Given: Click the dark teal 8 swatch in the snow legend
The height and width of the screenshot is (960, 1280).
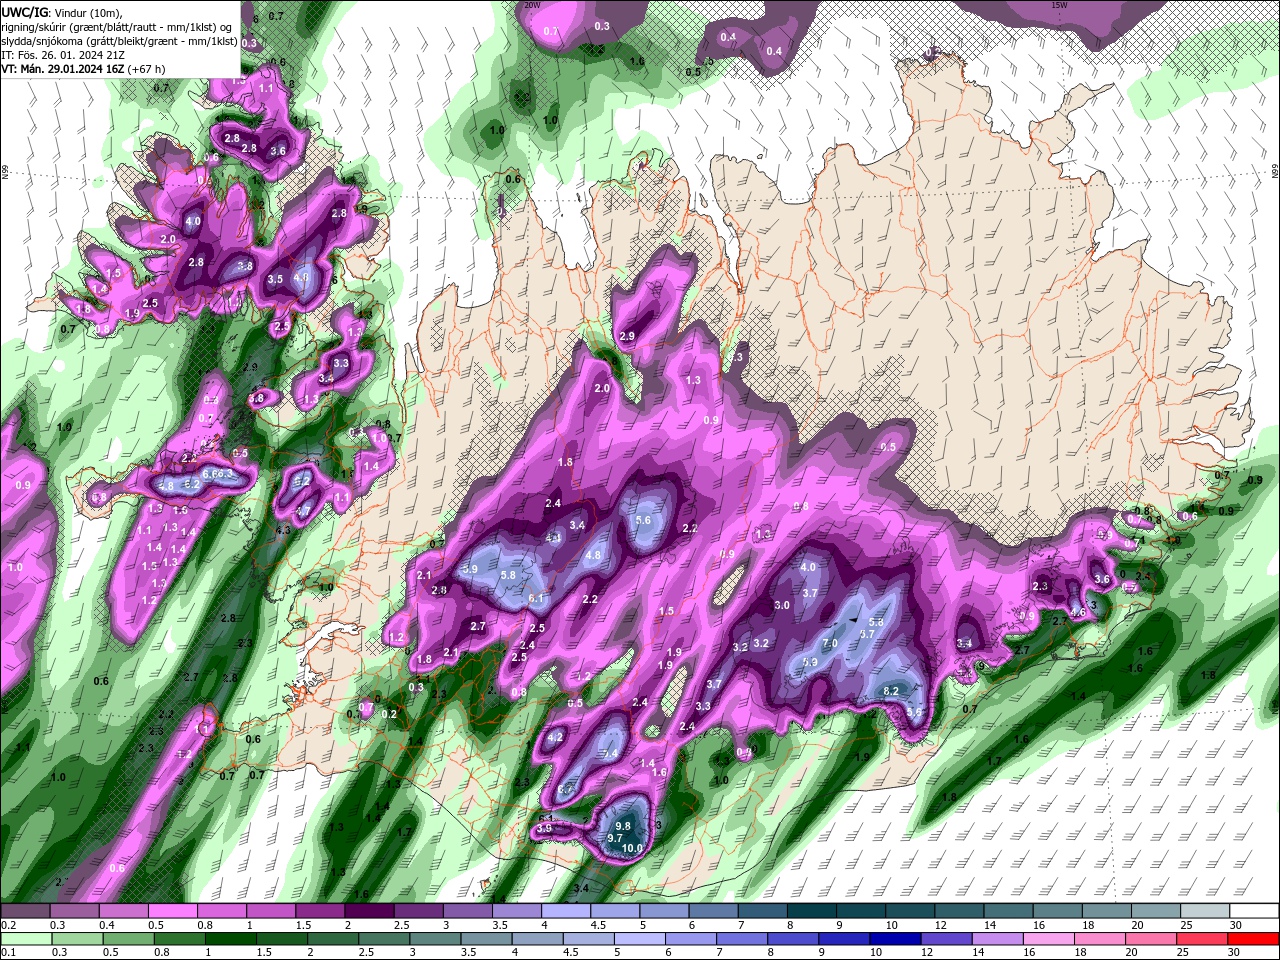Looking at the screenshot, I should pos(811,911).
